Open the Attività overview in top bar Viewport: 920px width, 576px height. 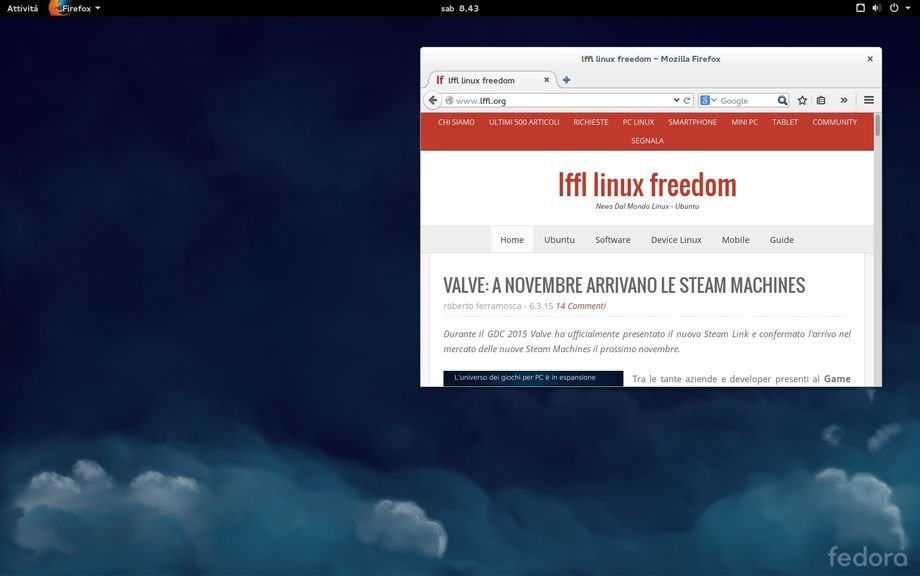point(22,8)
